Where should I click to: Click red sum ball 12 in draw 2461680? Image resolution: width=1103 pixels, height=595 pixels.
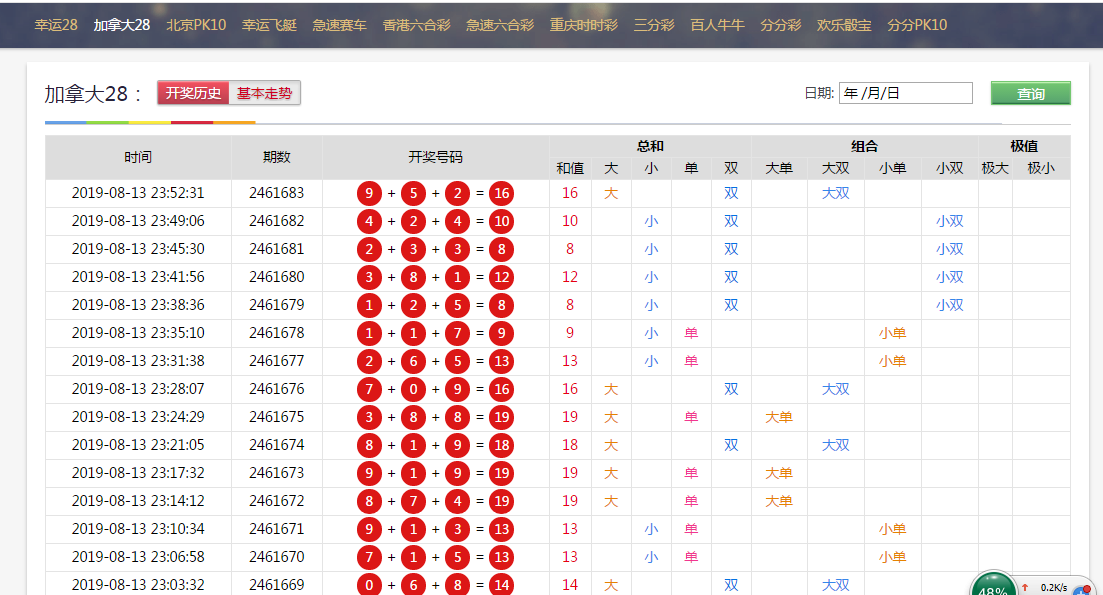tap(501, 277)
